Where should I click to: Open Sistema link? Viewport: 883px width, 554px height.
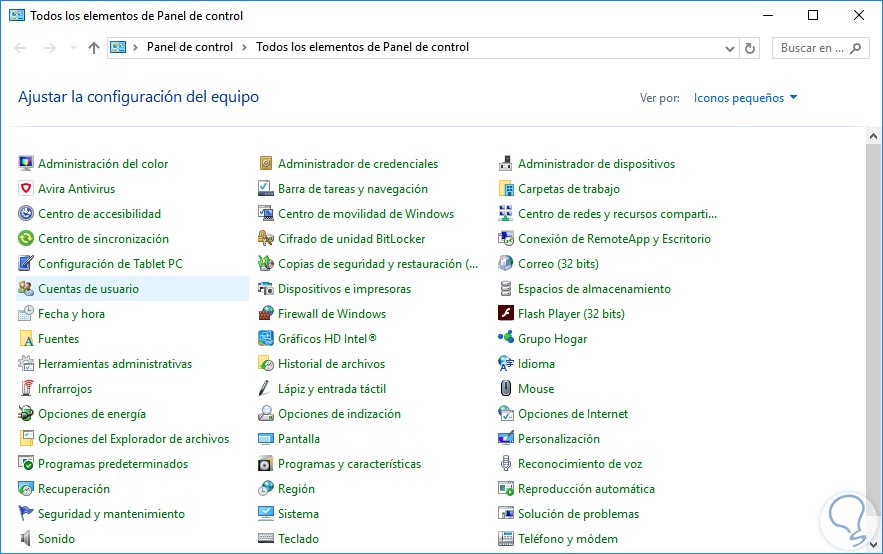pos(298,513)
